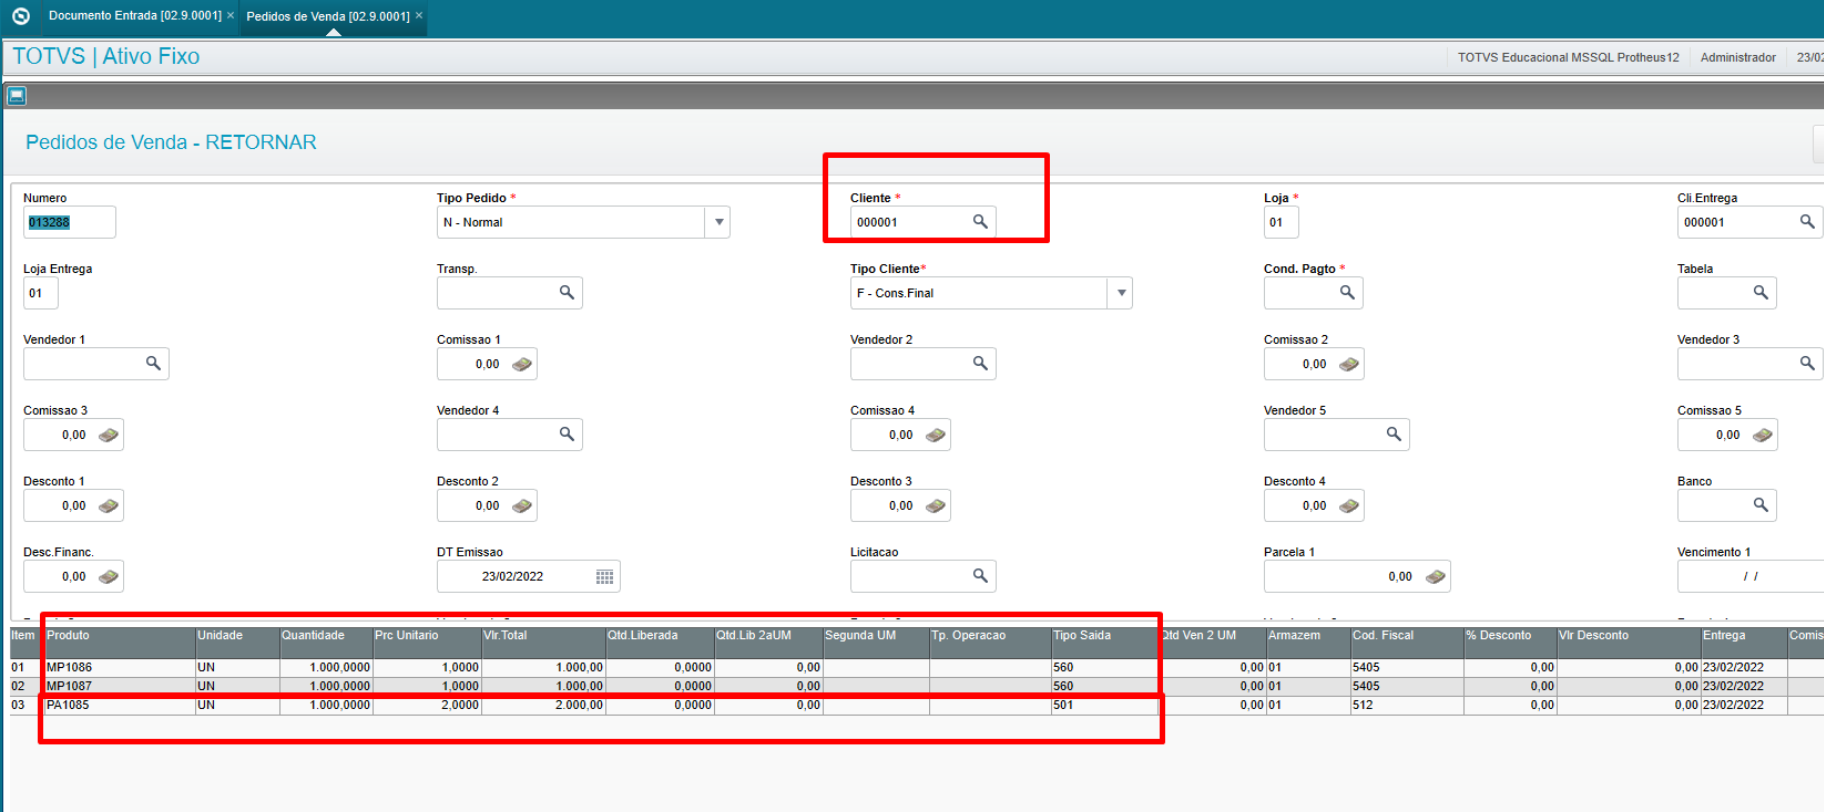Open the Transp. lookup magnifier
Image resolution: width=1824 pixels, height=812 pixels.
point(566,292)
